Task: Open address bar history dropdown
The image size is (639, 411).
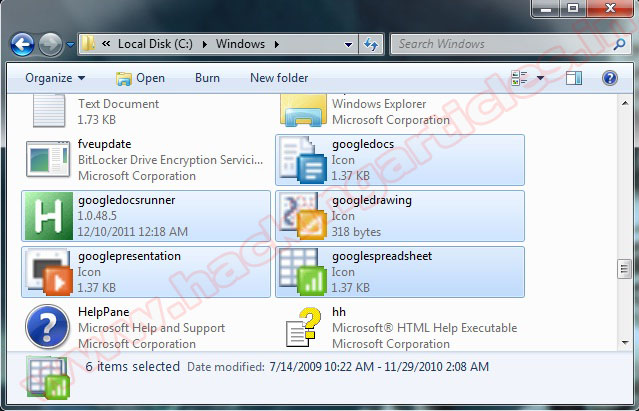Action: pos(348,44)
